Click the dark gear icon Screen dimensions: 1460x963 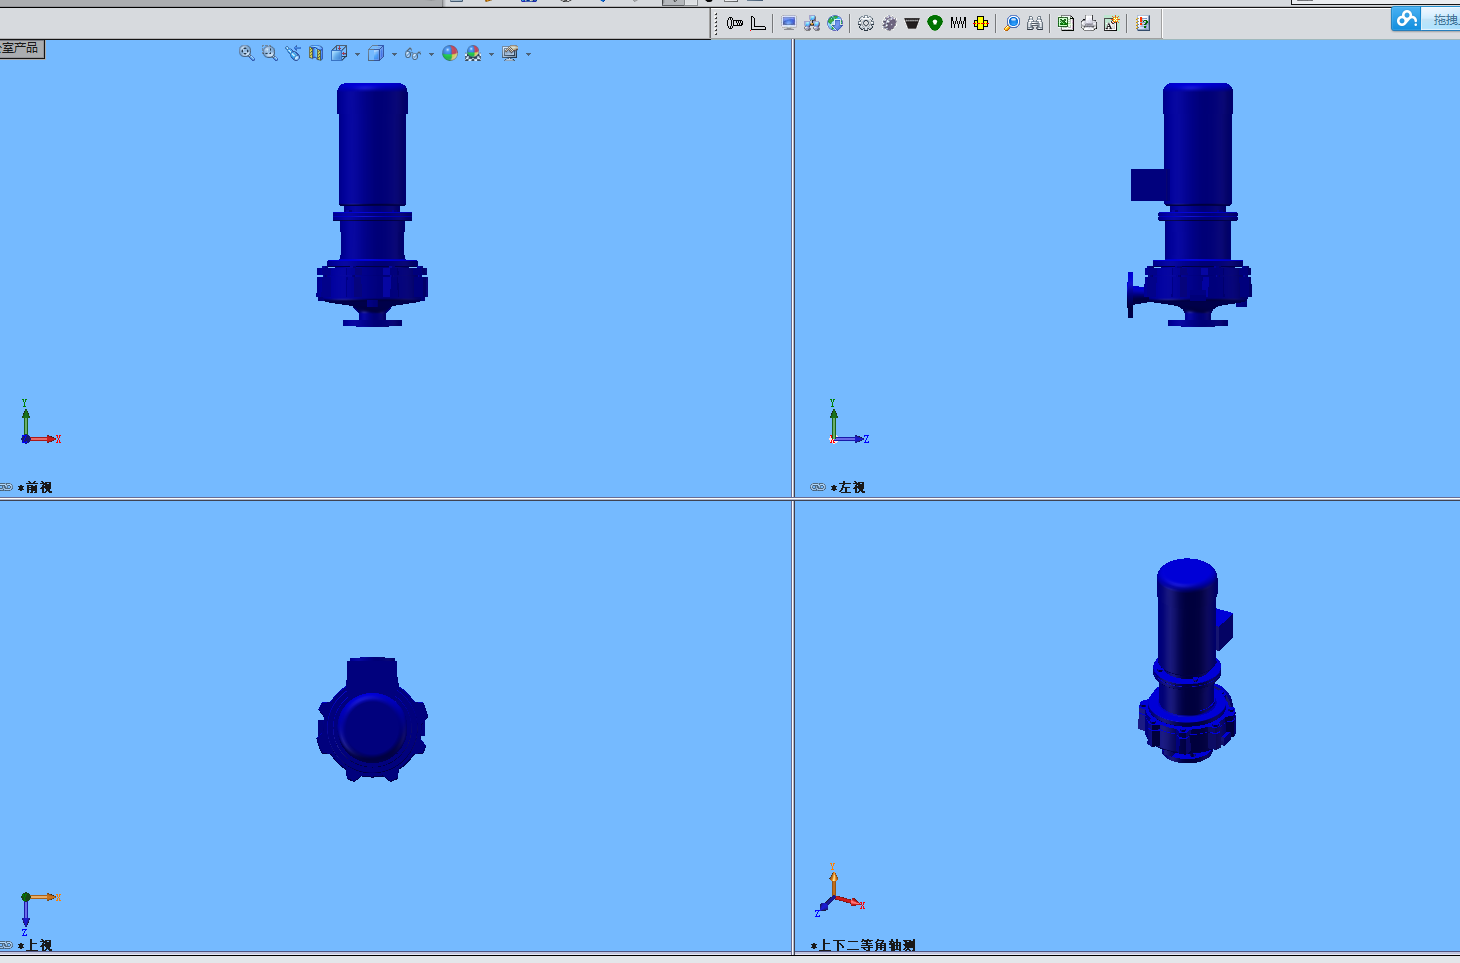point(889,23)
